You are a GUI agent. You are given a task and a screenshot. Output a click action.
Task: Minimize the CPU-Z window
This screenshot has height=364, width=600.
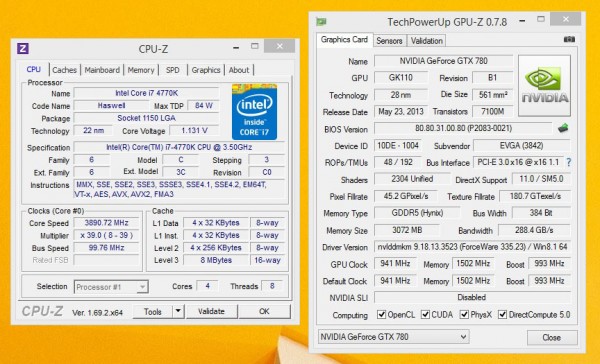[x=236, y=48]
